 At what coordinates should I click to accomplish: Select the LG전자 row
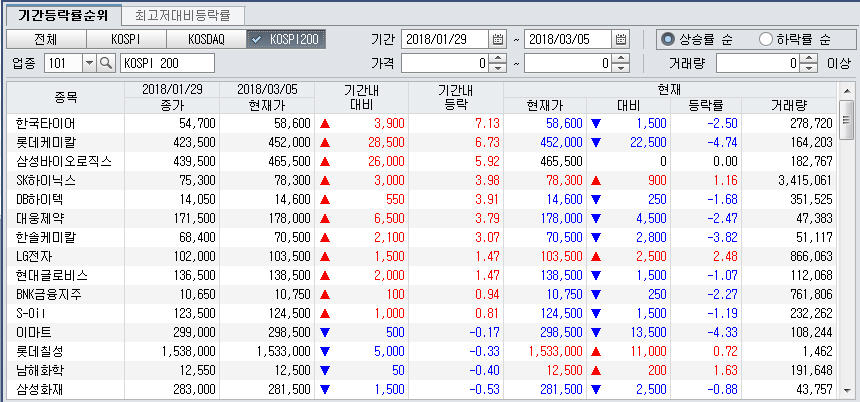[x=422, y=256]
